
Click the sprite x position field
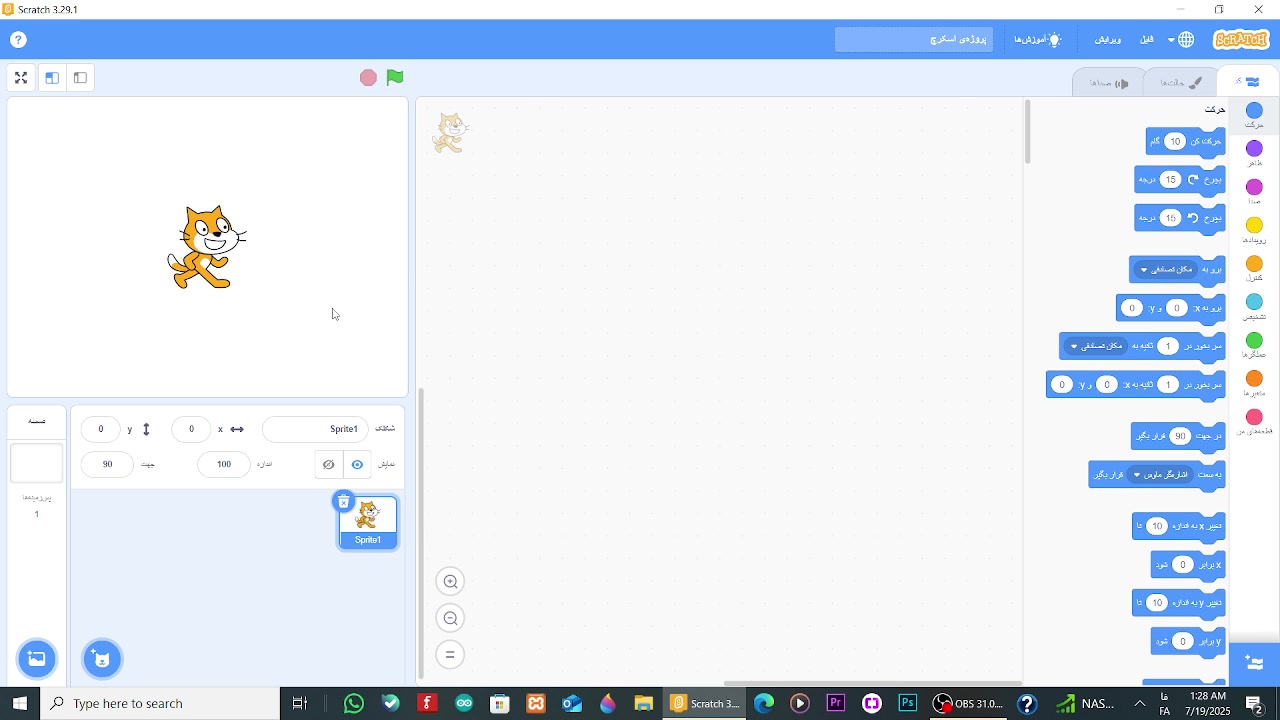tap(191, 429)
